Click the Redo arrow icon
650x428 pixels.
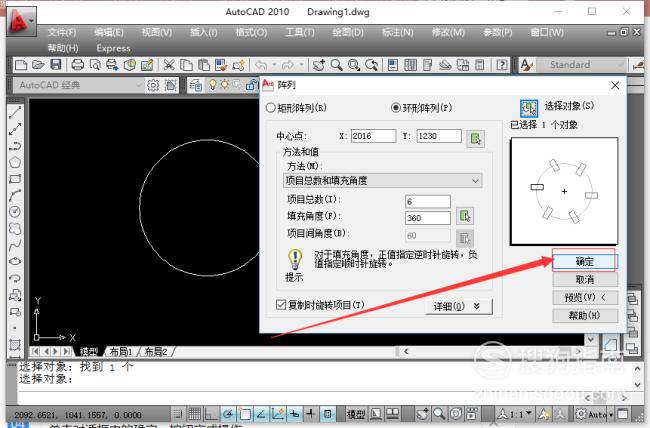click(x=287, y=65)
